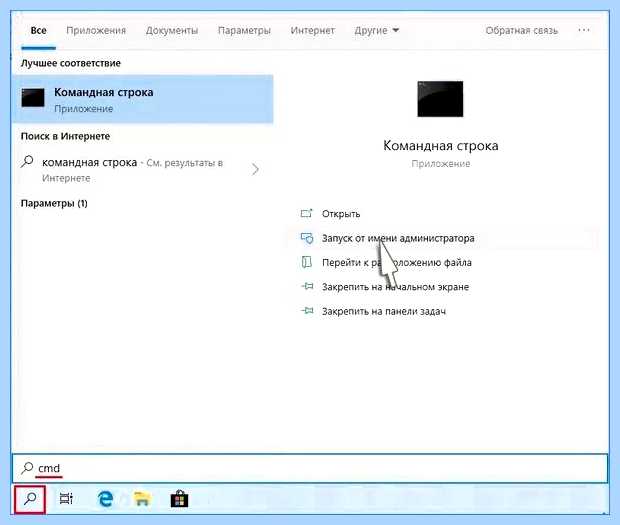Screen dimensions: 620x525
Task: Click the small Командная строка app icon
Action: click(x=33, y=98)
